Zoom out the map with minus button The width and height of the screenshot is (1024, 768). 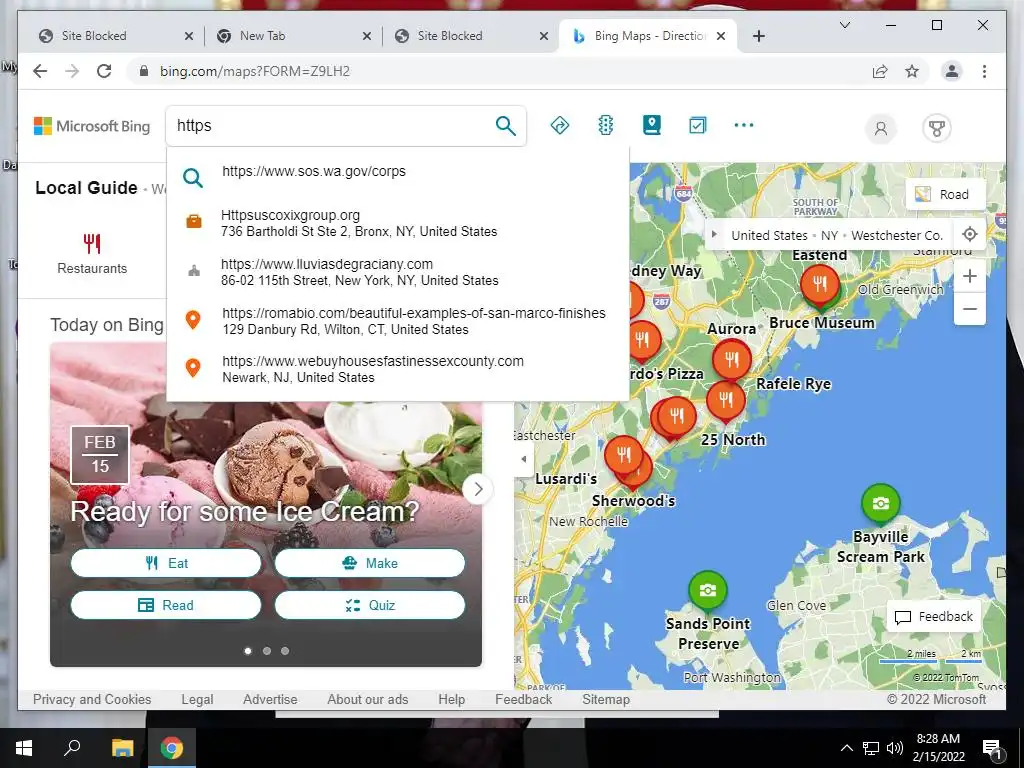pos(970,309)
